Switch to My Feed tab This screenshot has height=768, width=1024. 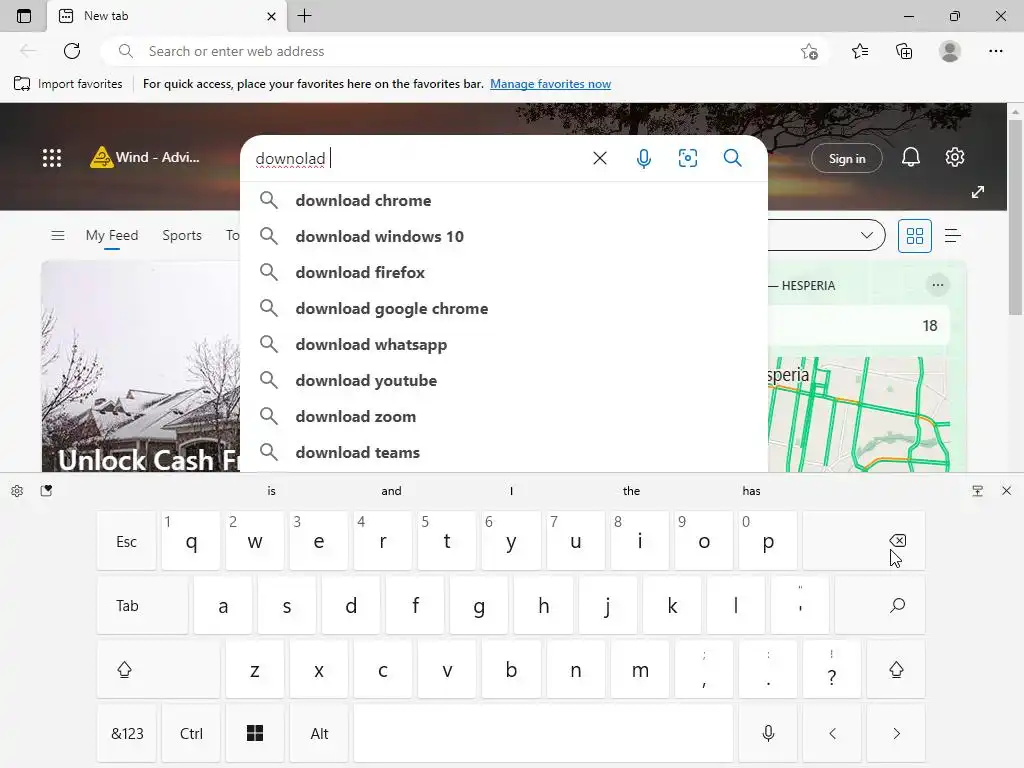point(112,235)
